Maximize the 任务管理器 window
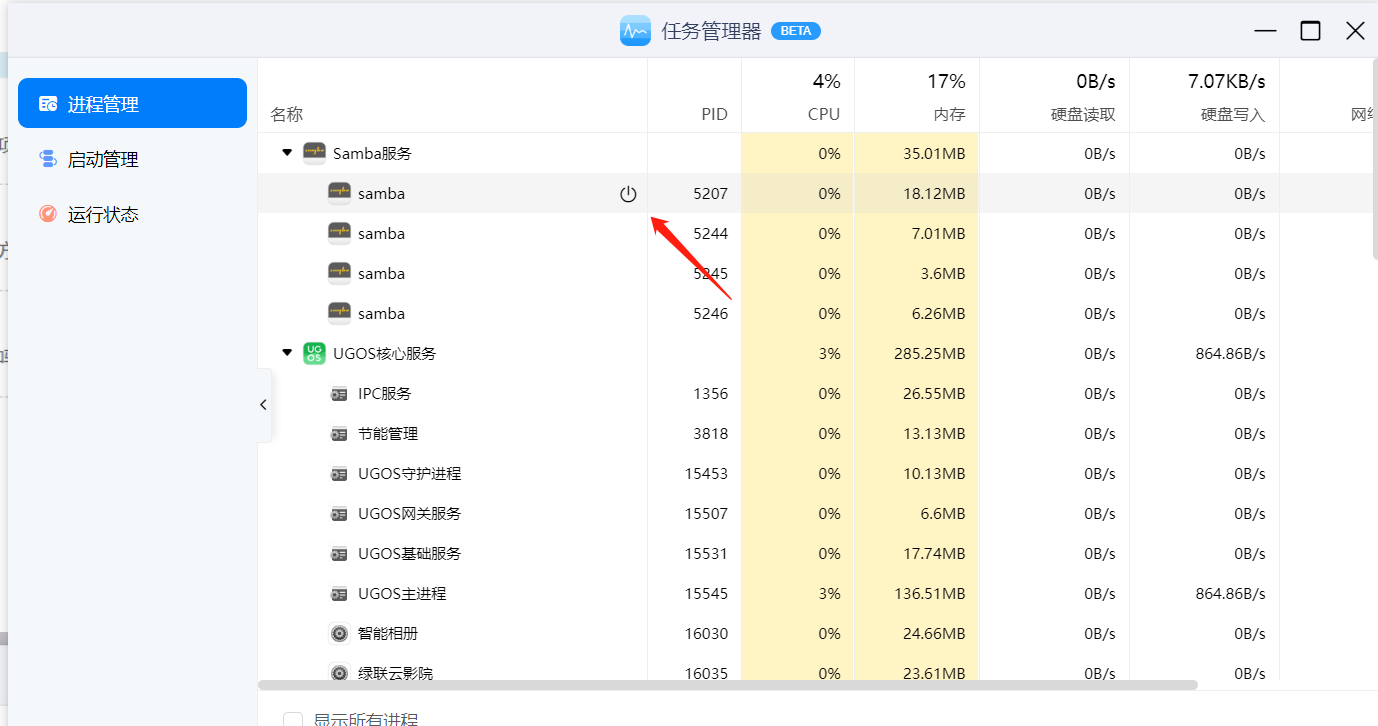The image size is (1378, 726). point(1310,31)
